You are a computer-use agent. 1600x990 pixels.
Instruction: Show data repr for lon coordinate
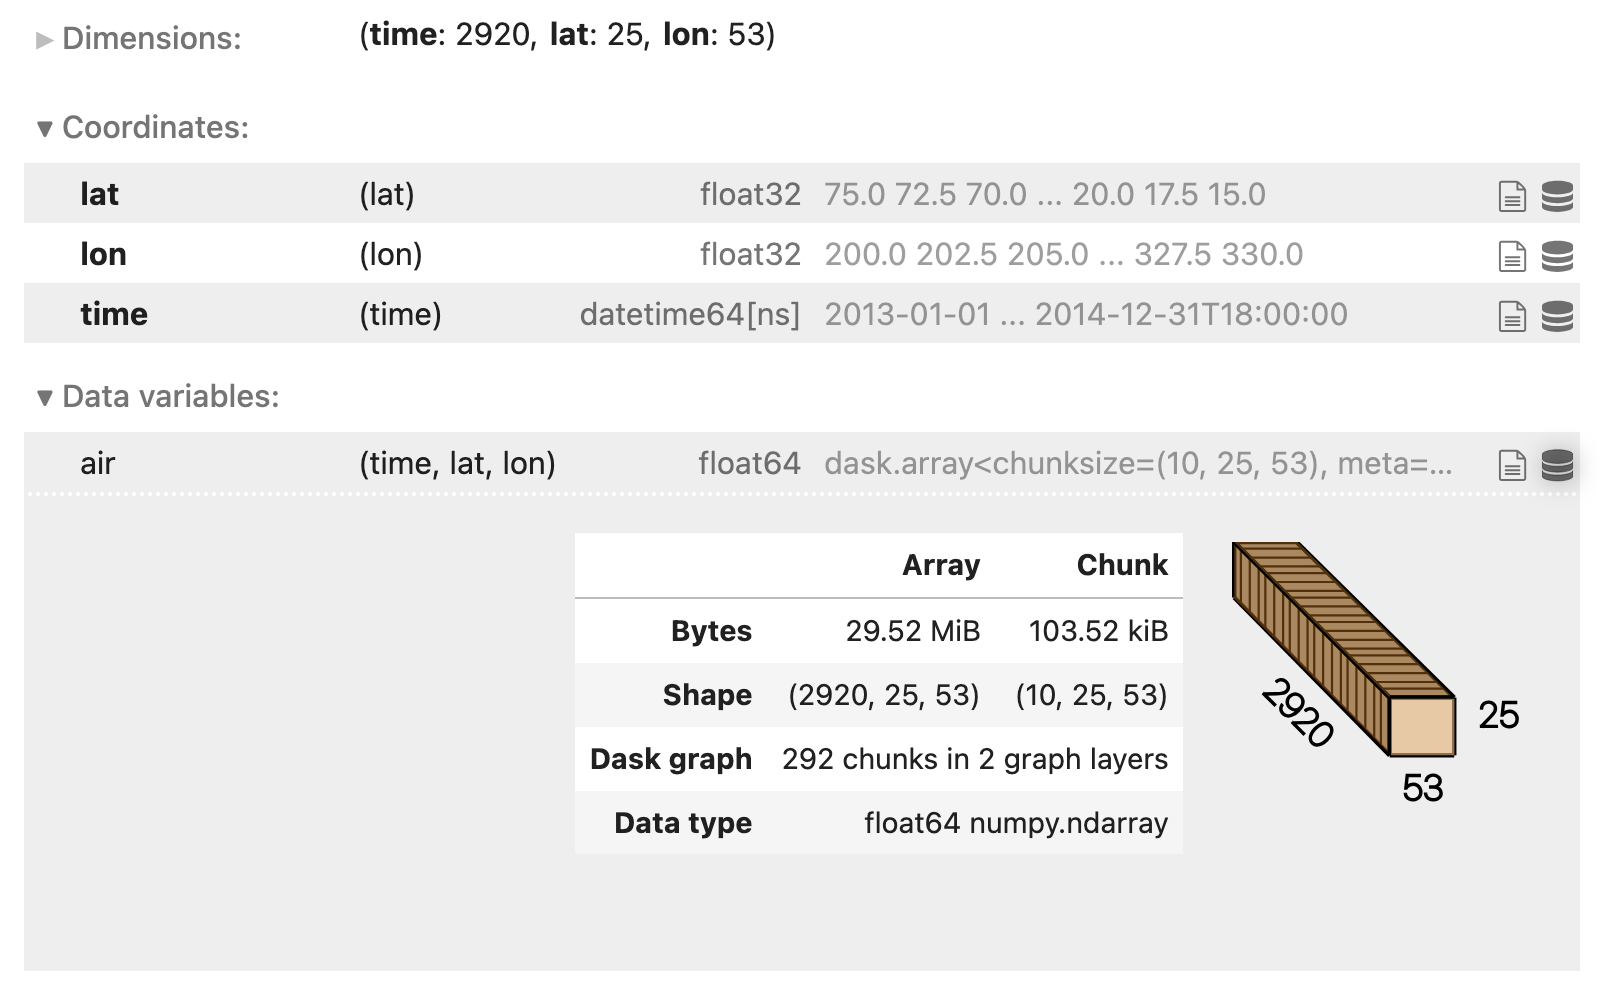coord(1557,256)
